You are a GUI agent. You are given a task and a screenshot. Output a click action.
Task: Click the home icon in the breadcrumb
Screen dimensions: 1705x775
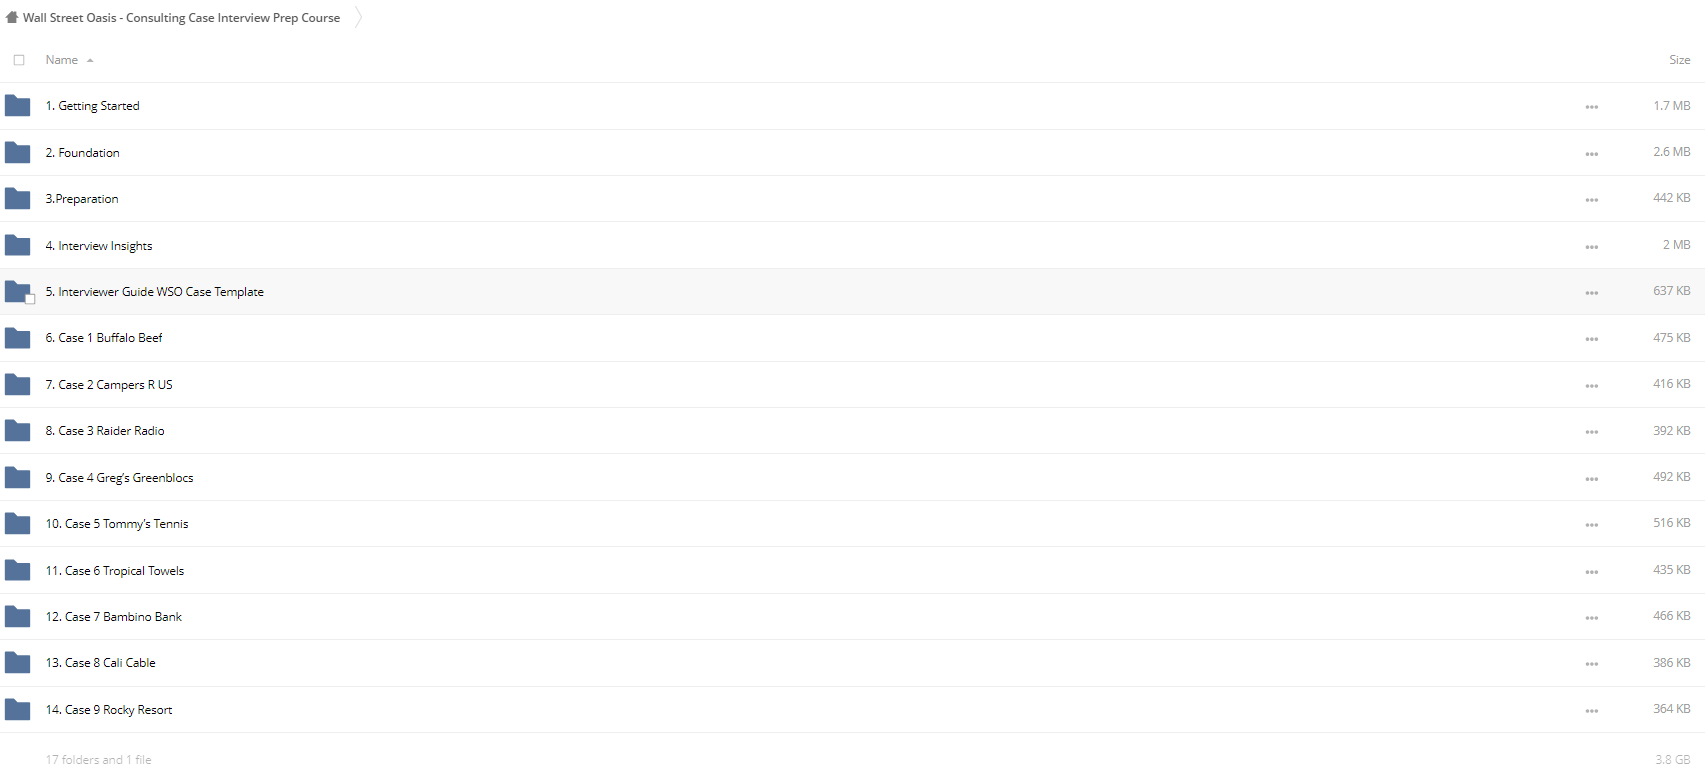click(x=12, y=17)
